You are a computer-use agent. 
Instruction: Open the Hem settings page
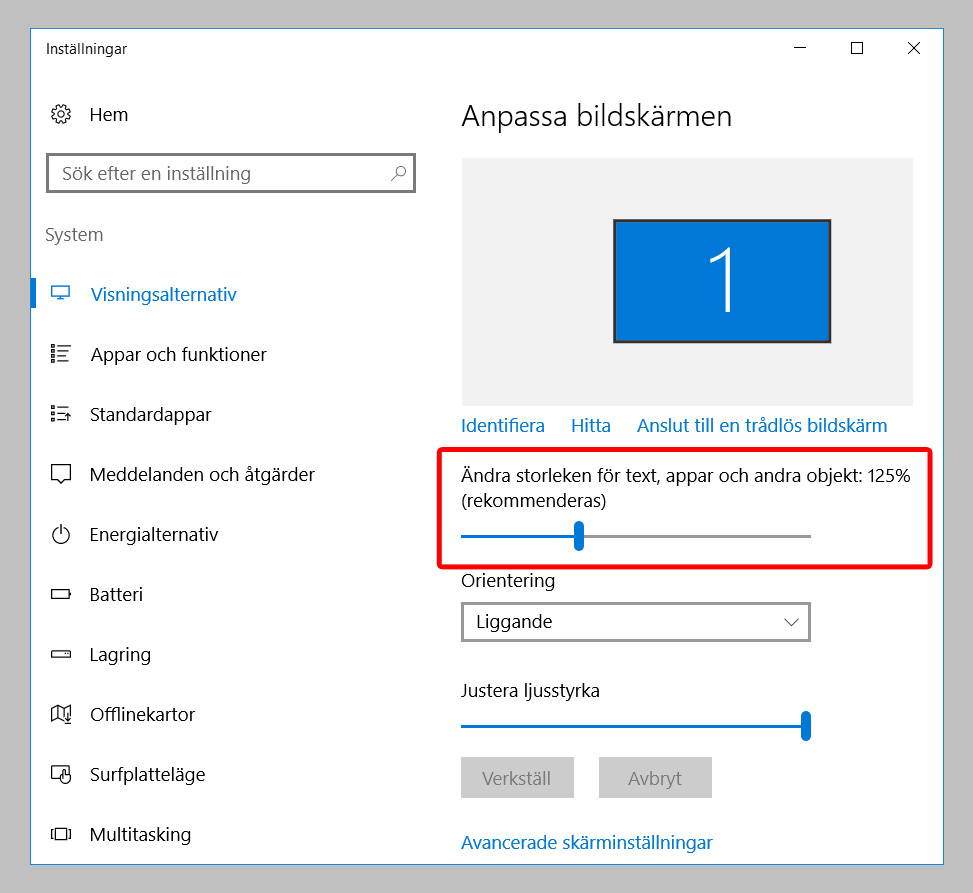click(109, 115)
